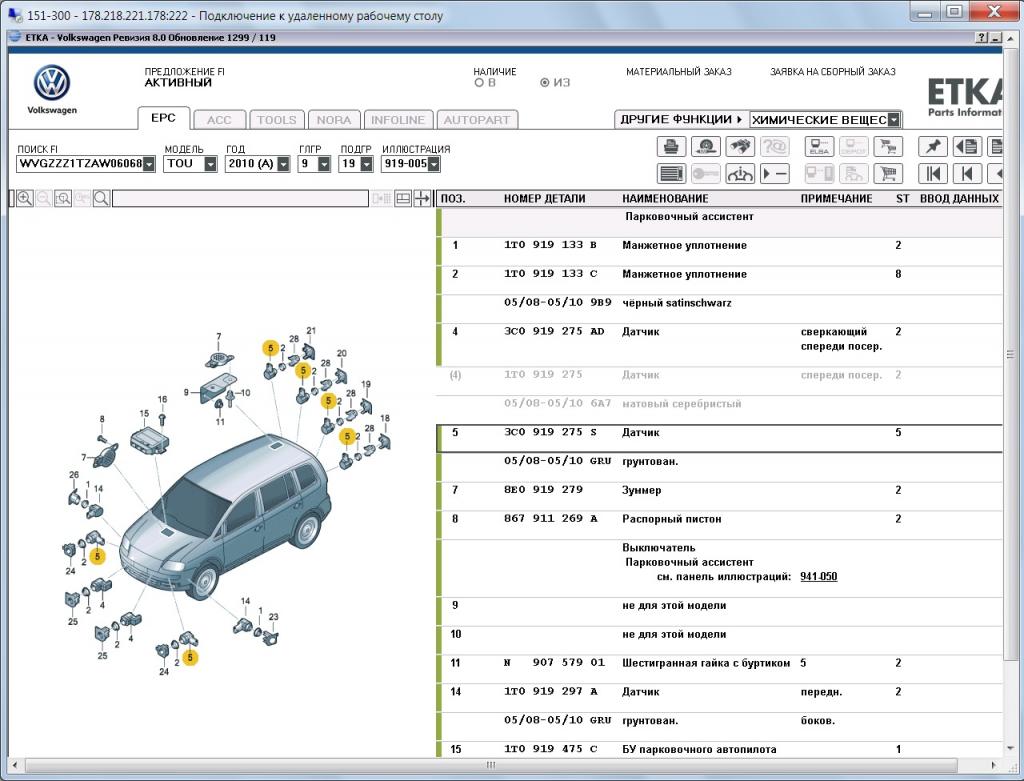Click yellow marker 5 near front left sensor

click(x=97, y=556)
